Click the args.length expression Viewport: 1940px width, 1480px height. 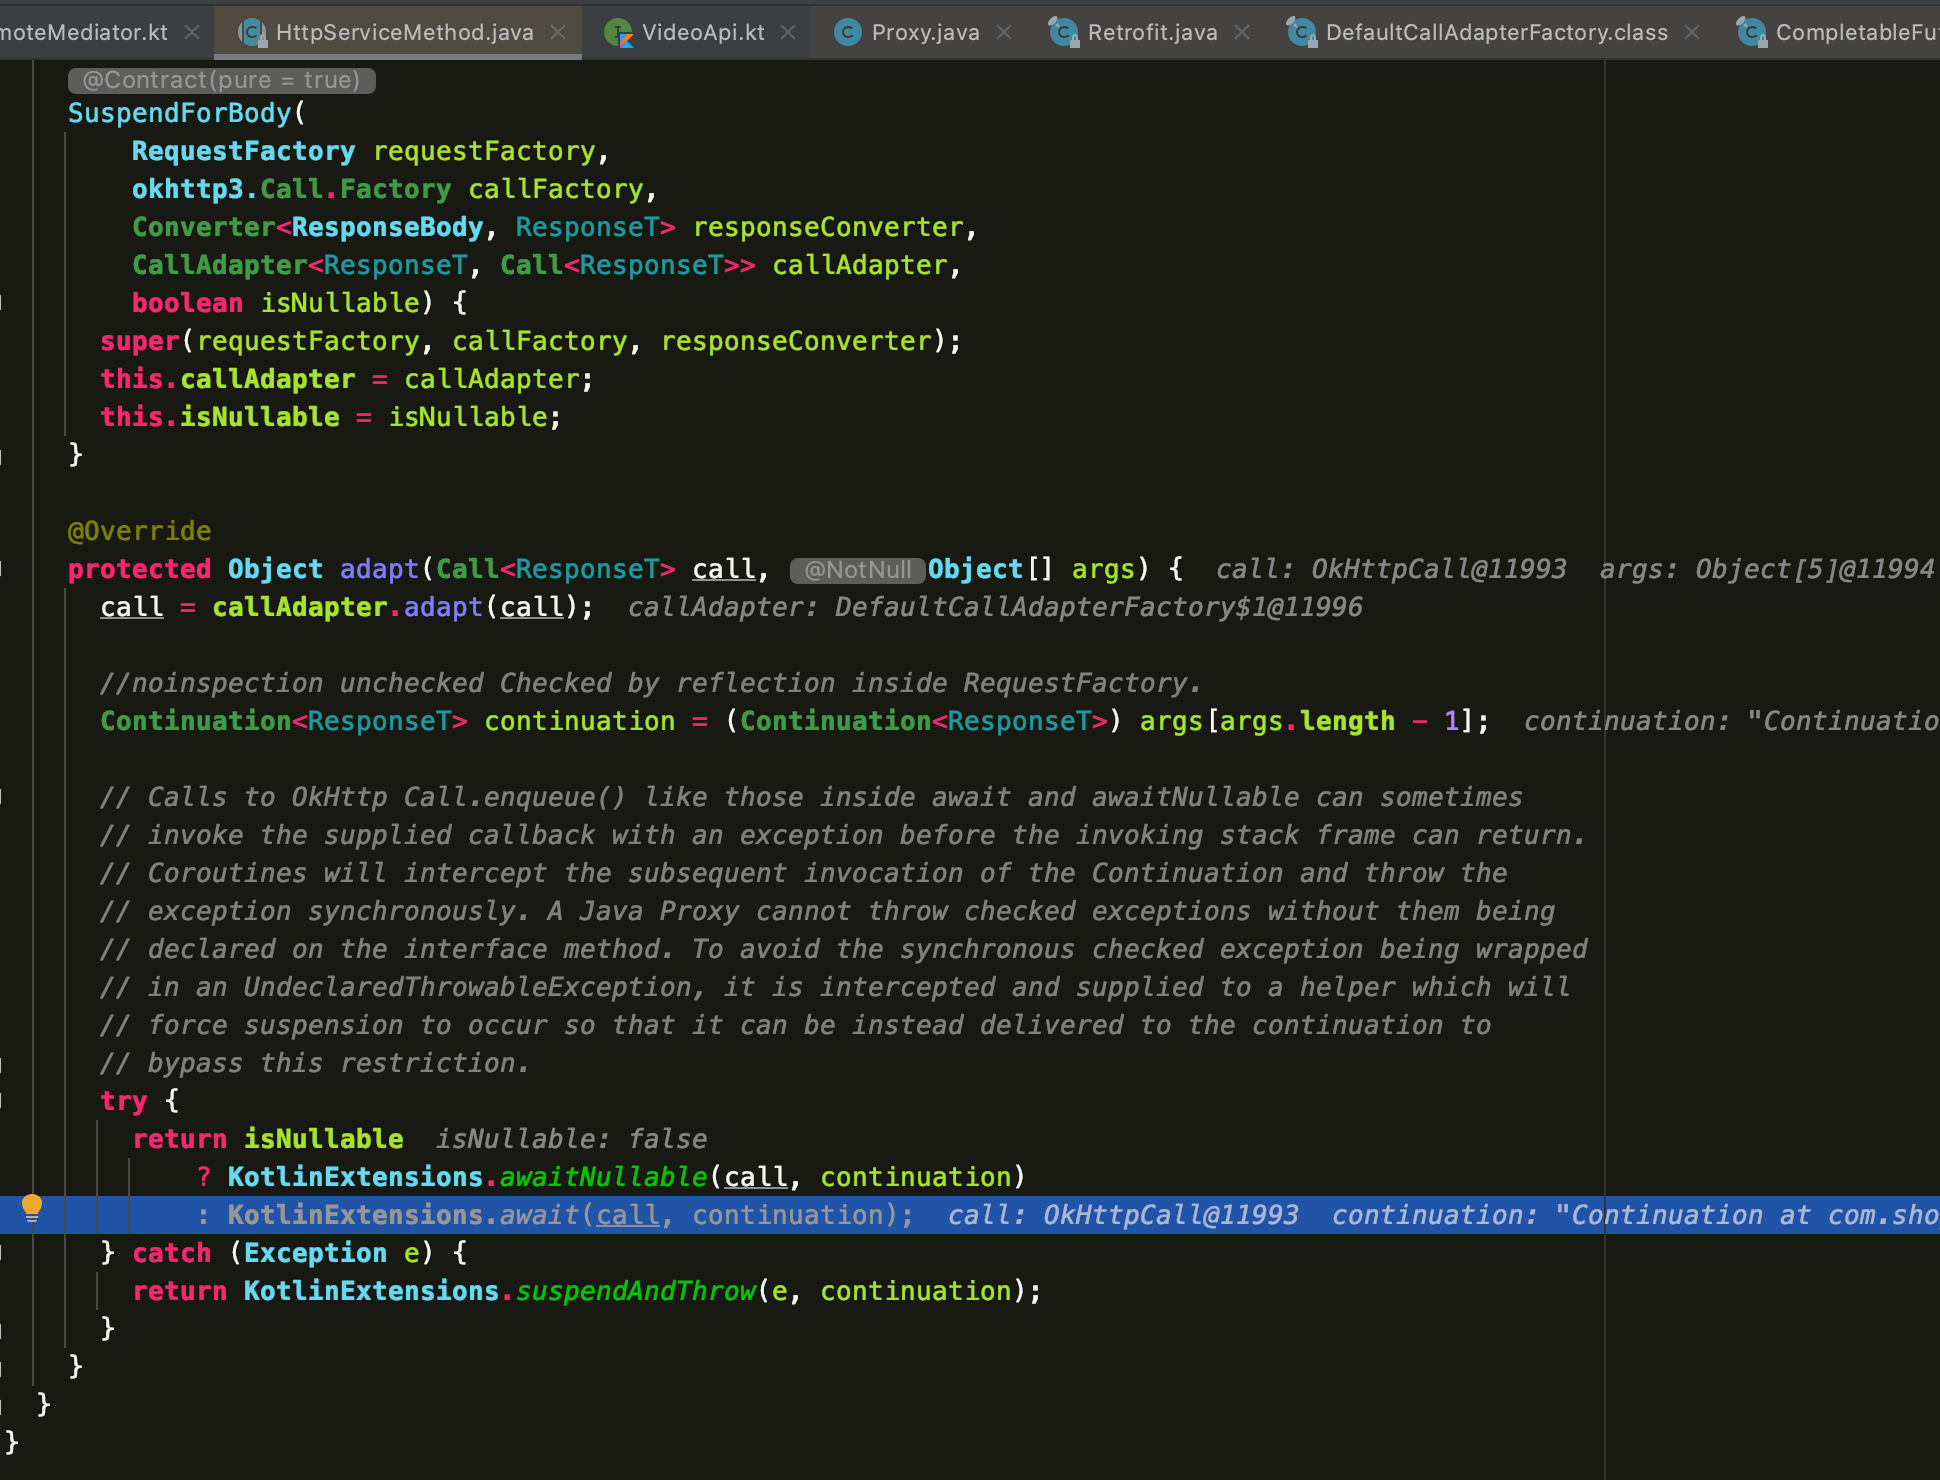click(1307, 721)
